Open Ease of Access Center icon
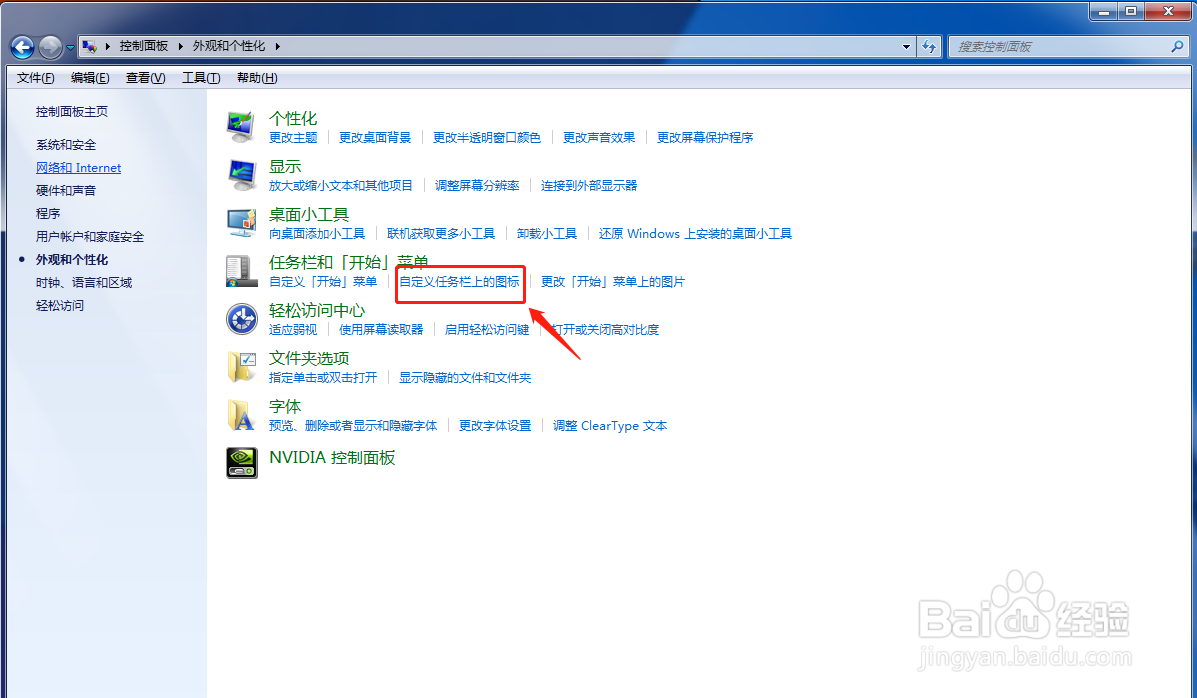Viewport: 1197px width, 698px height. (241, 318)
